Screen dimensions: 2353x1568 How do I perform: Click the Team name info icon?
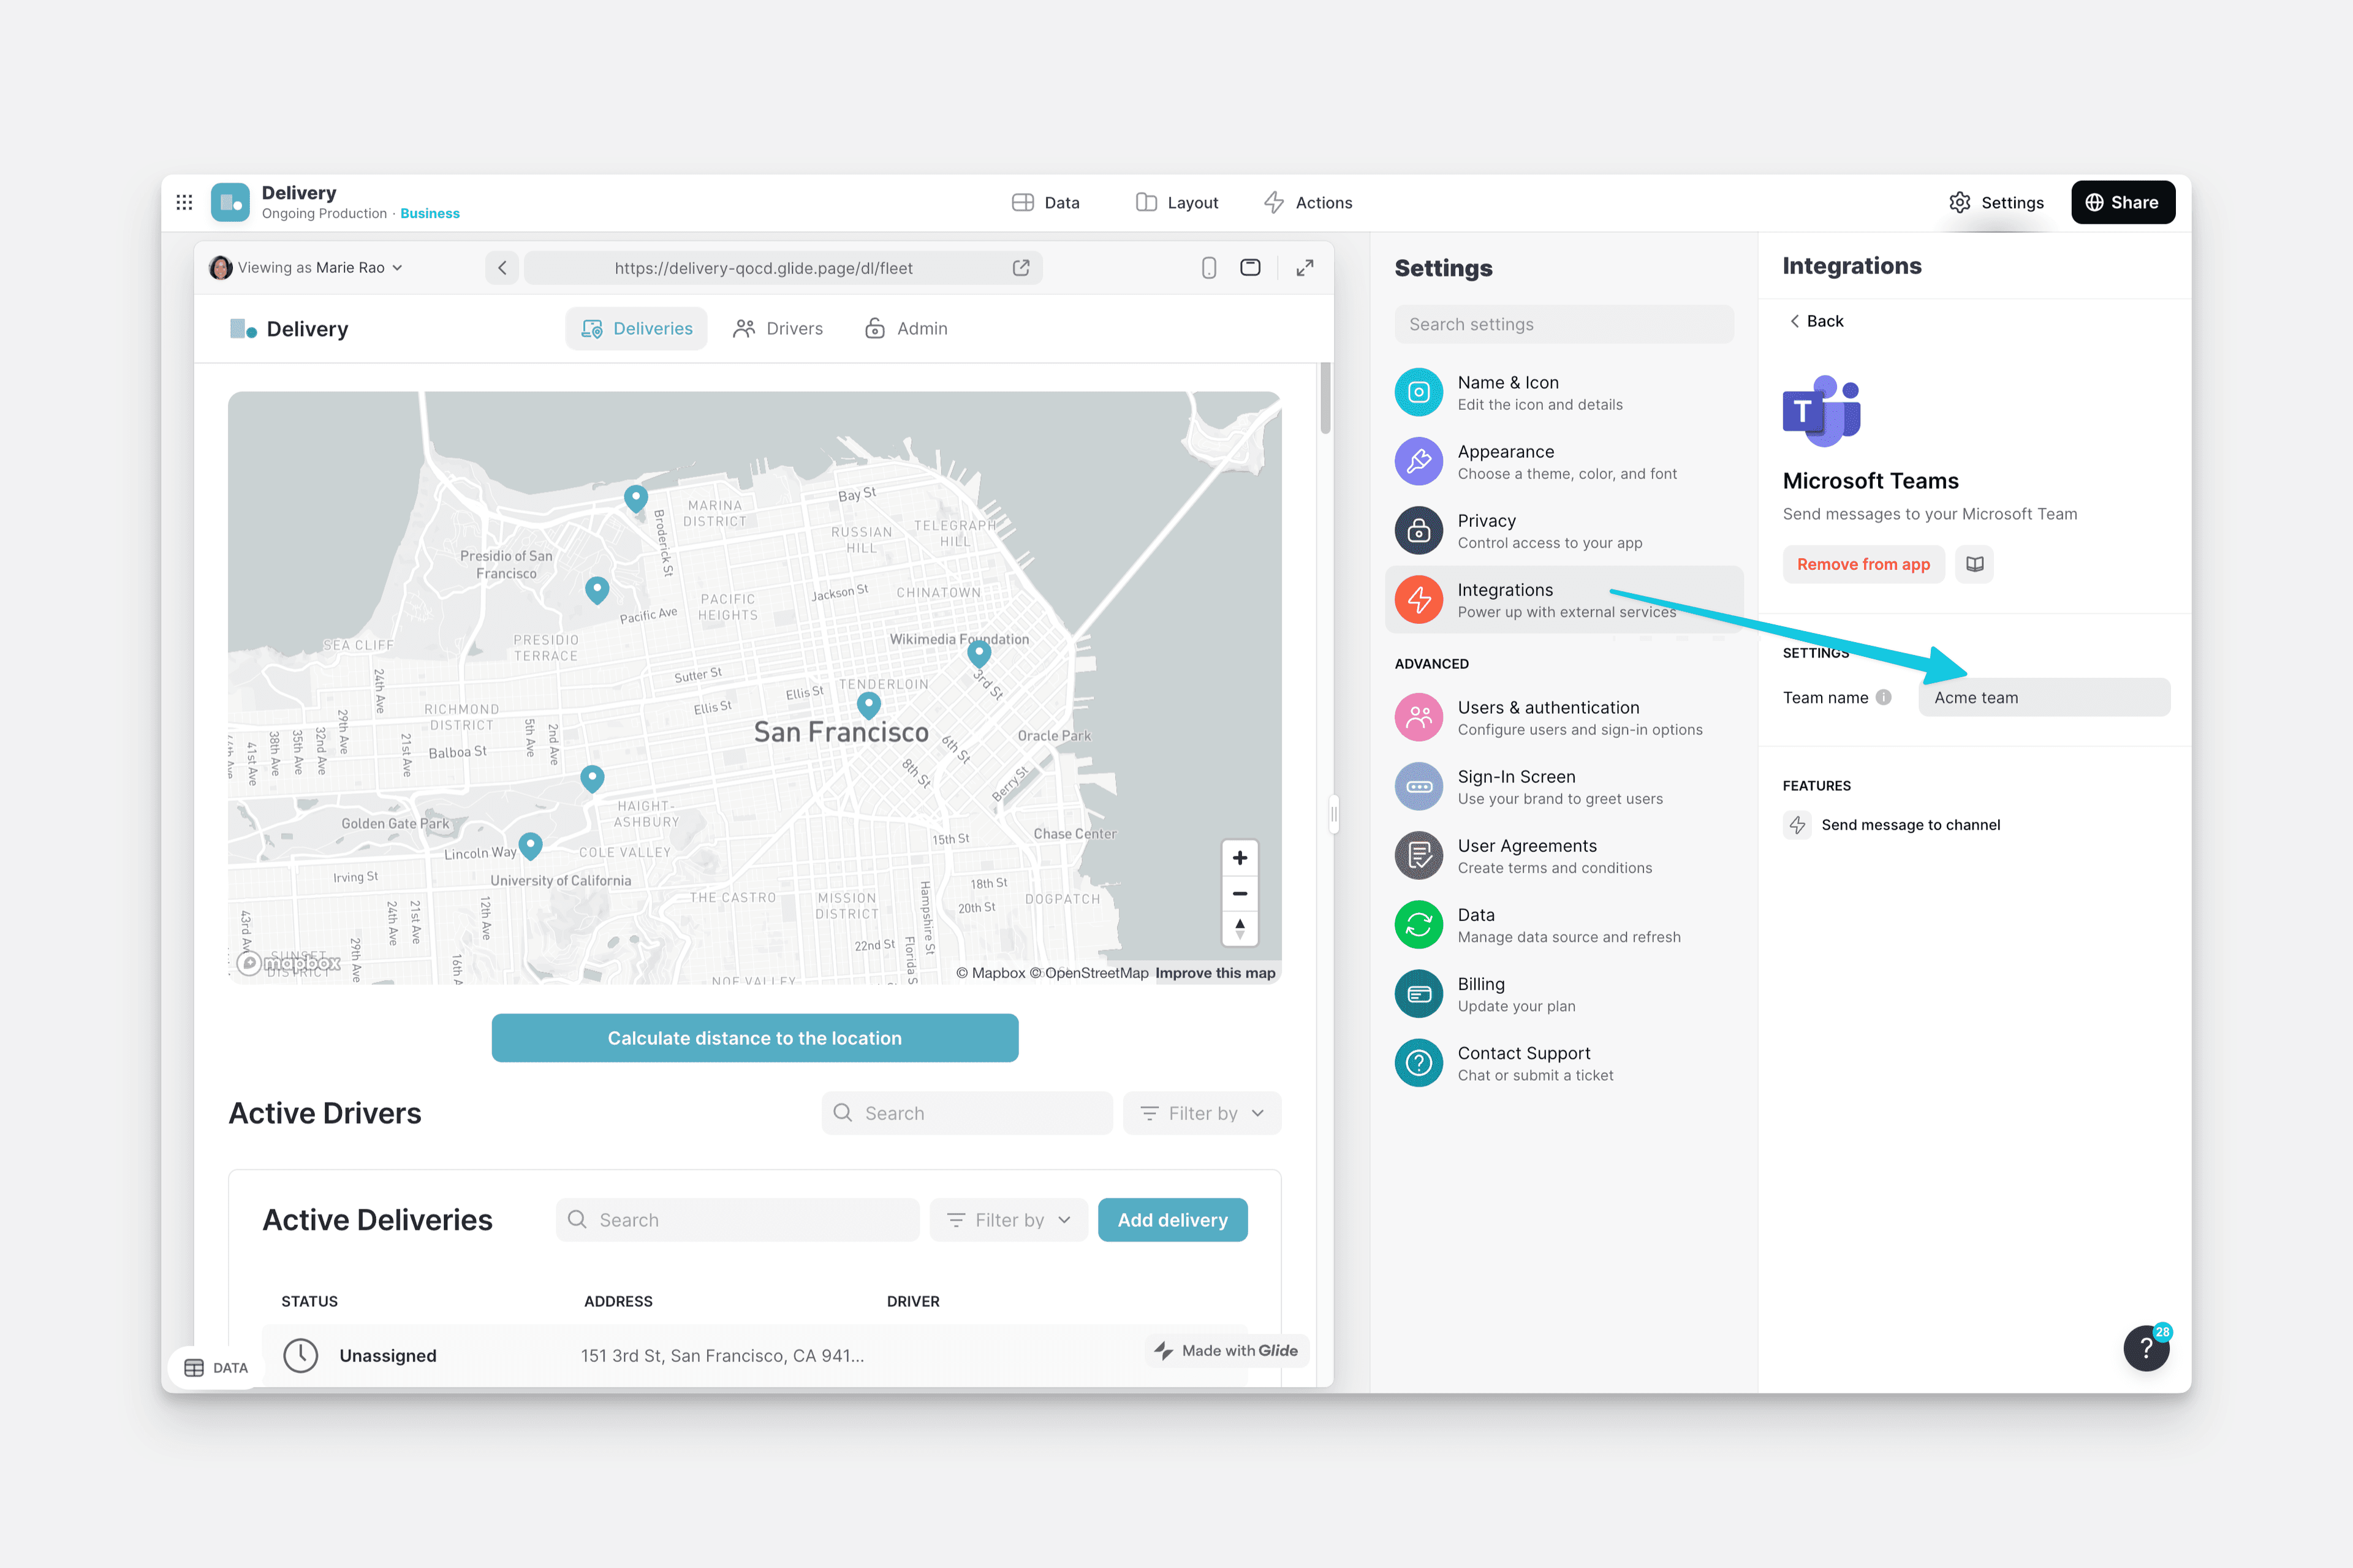coord(1883,697)
